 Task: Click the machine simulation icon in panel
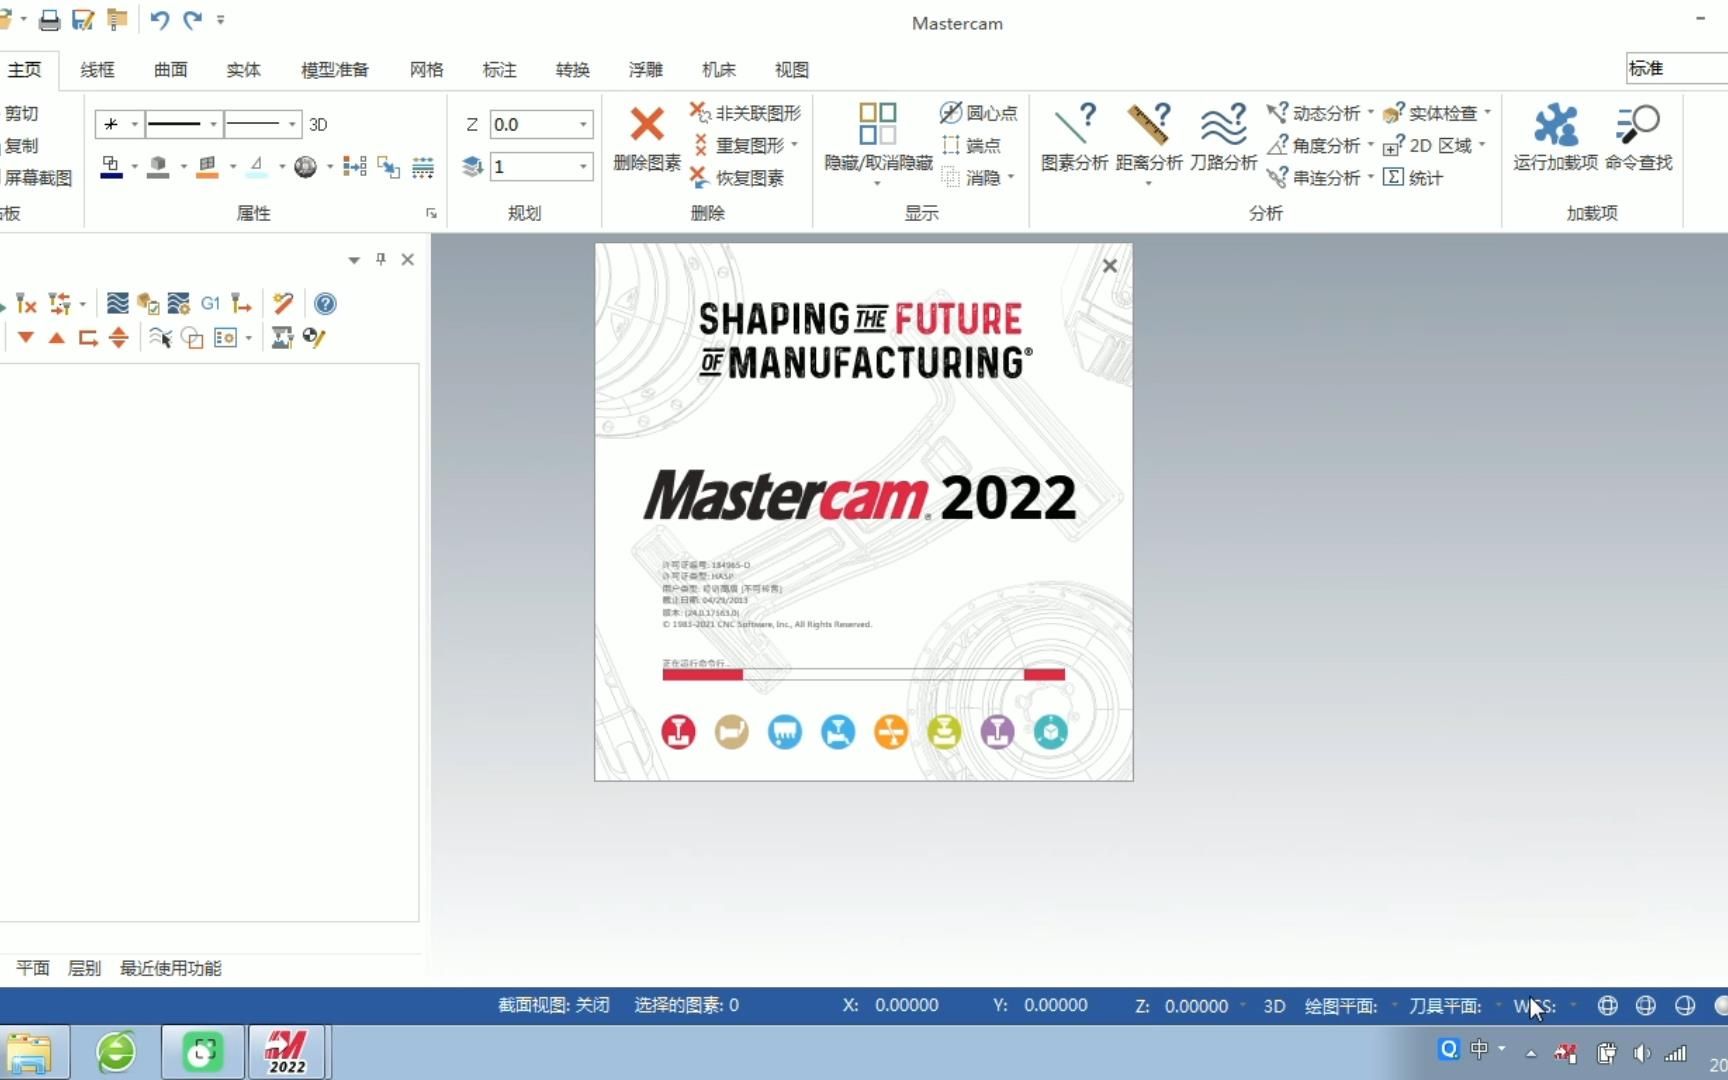tap(282, 338)
